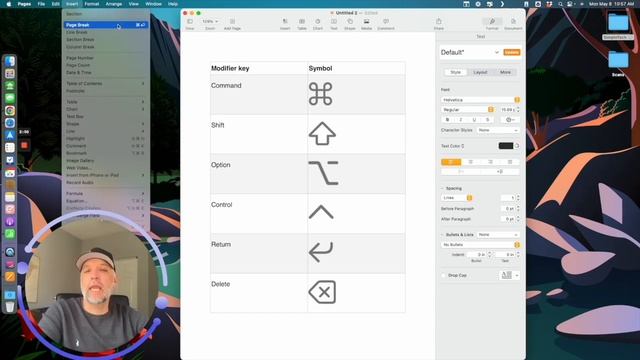Click the Spotlight search icon in menu bar

click(x=560, y=4)
